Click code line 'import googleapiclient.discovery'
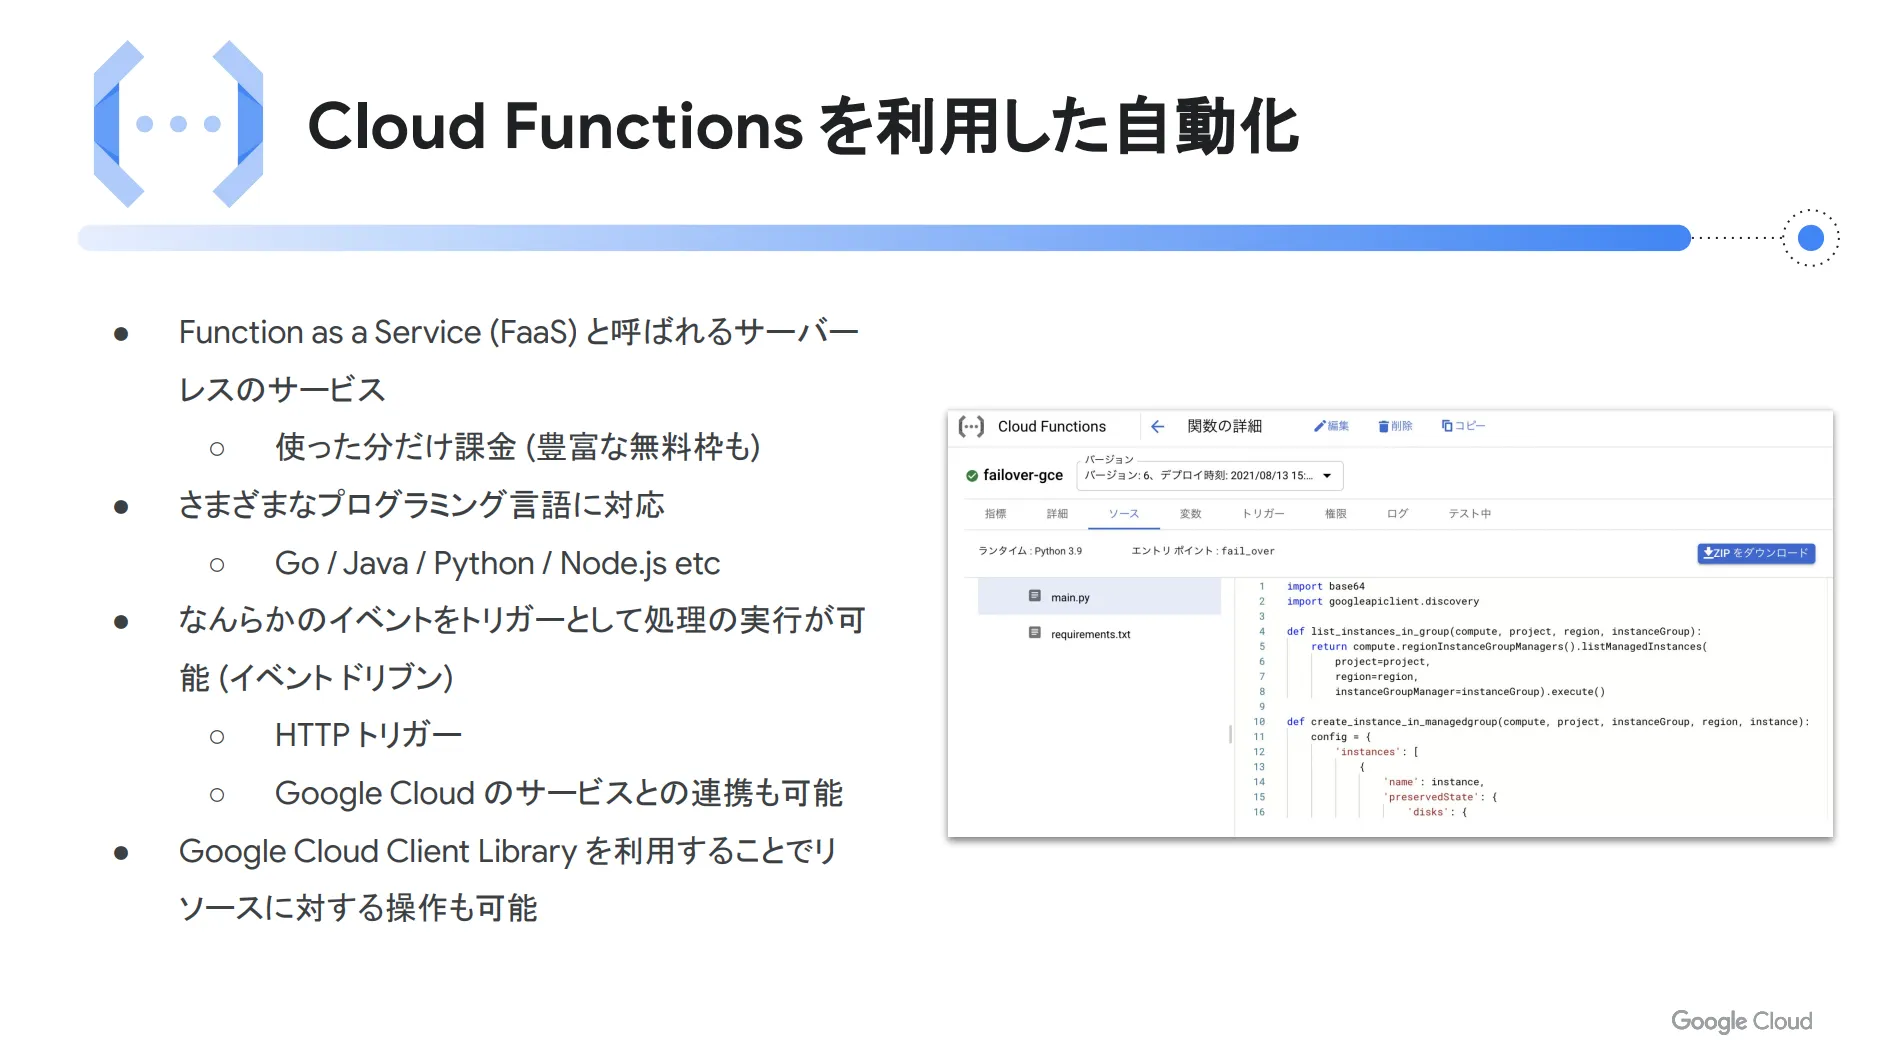The image size is (1892, 1060). [1382, 602]
